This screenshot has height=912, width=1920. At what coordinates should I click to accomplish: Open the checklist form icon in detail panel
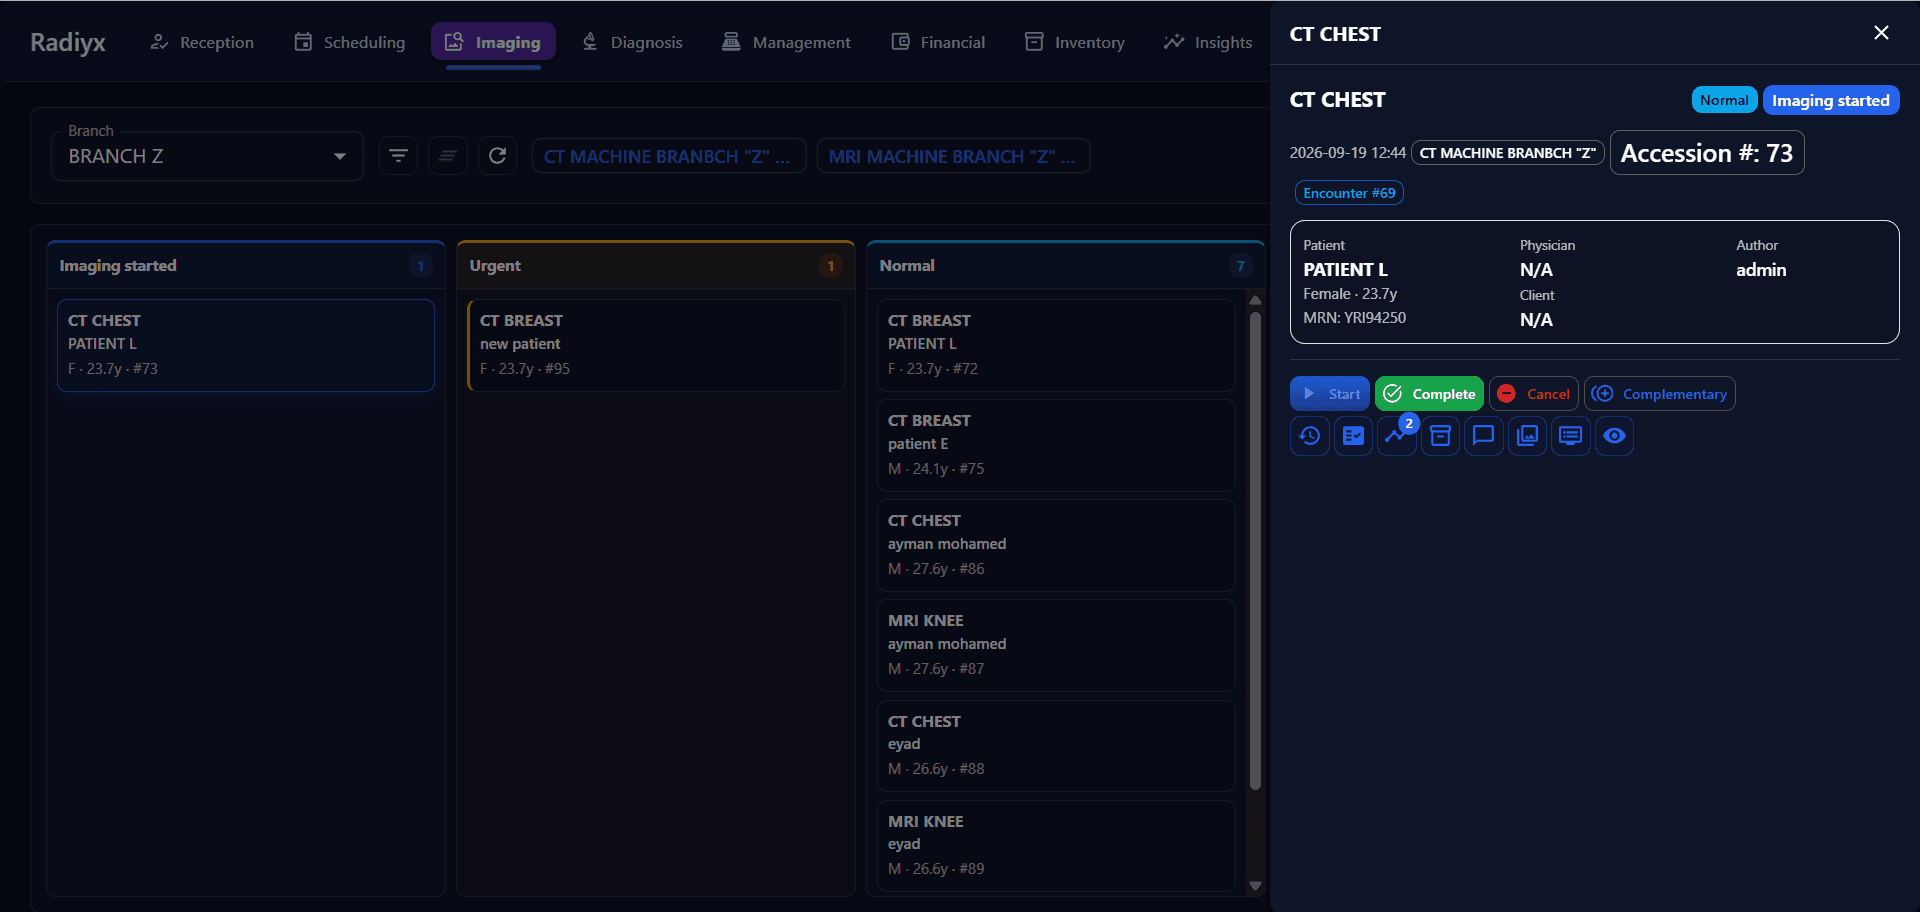pyautogui.click(x=1353, y=436)
